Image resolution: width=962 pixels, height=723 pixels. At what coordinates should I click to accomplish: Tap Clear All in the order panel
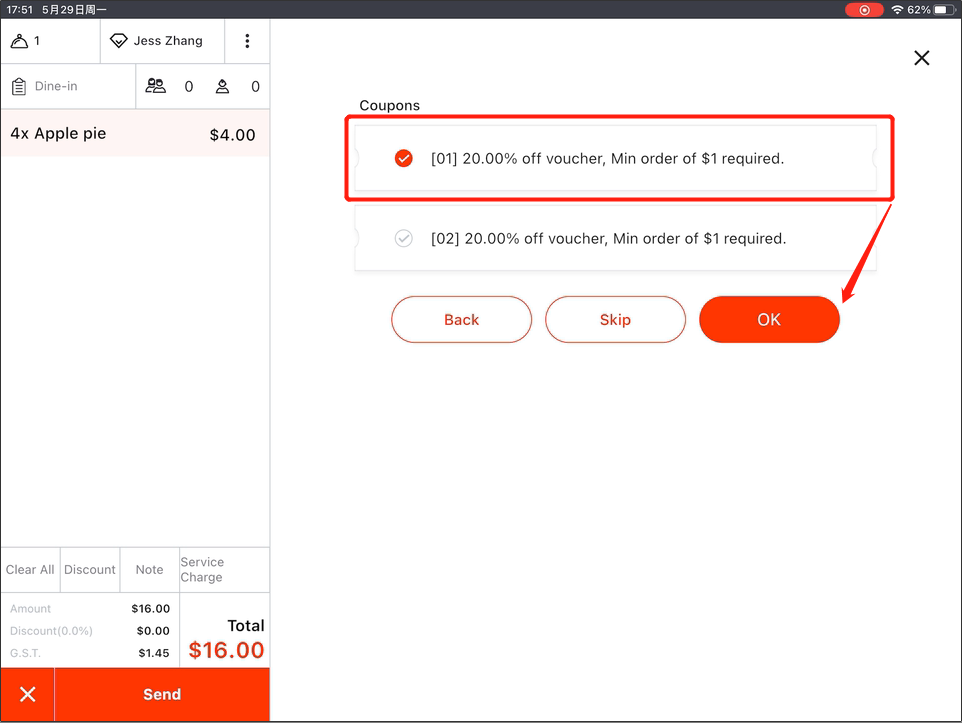[30, 570]
